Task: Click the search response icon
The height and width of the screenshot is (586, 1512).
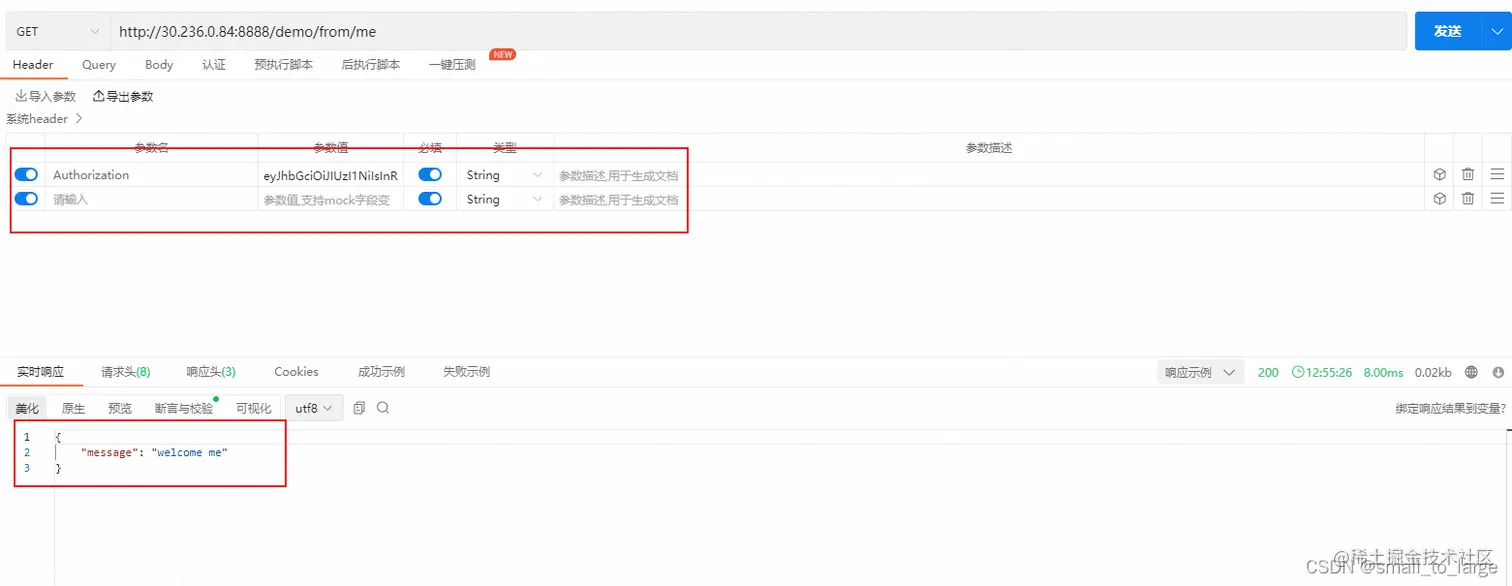Action: pyautogui.click(x=383, y=408)
